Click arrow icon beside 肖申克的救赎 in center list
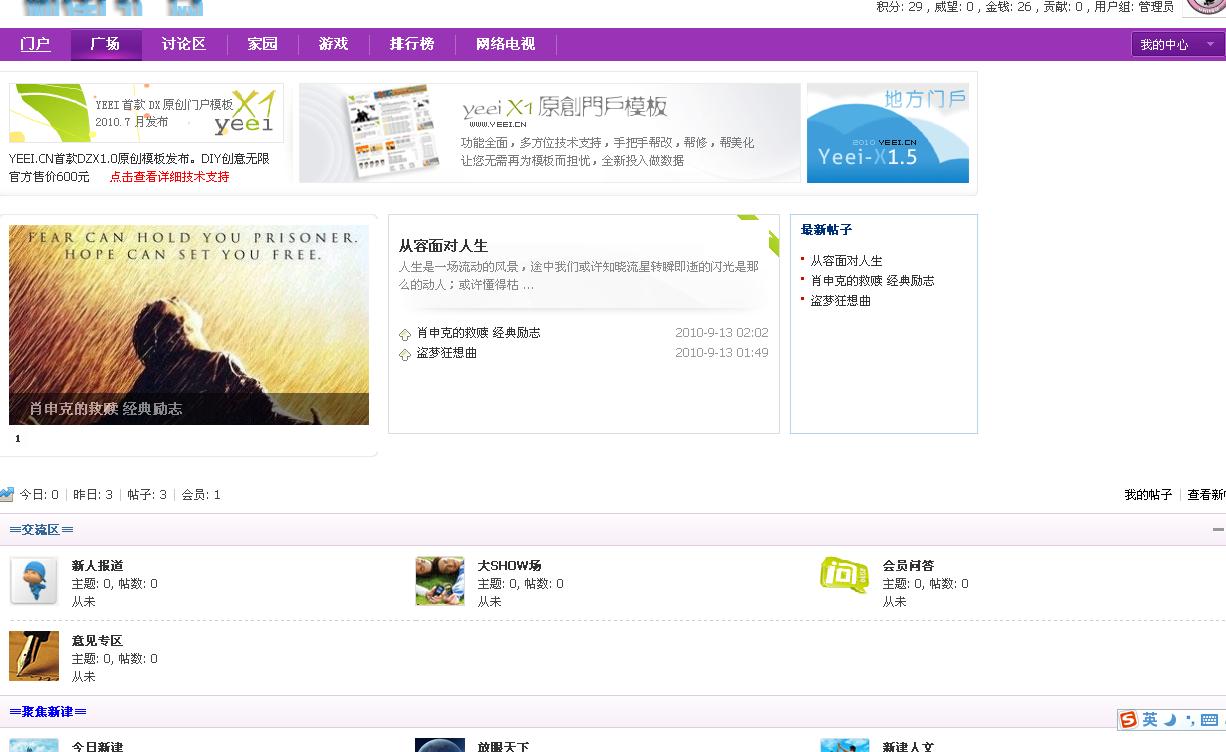Viewport: 1226px width, 752px height. point(405,334)
